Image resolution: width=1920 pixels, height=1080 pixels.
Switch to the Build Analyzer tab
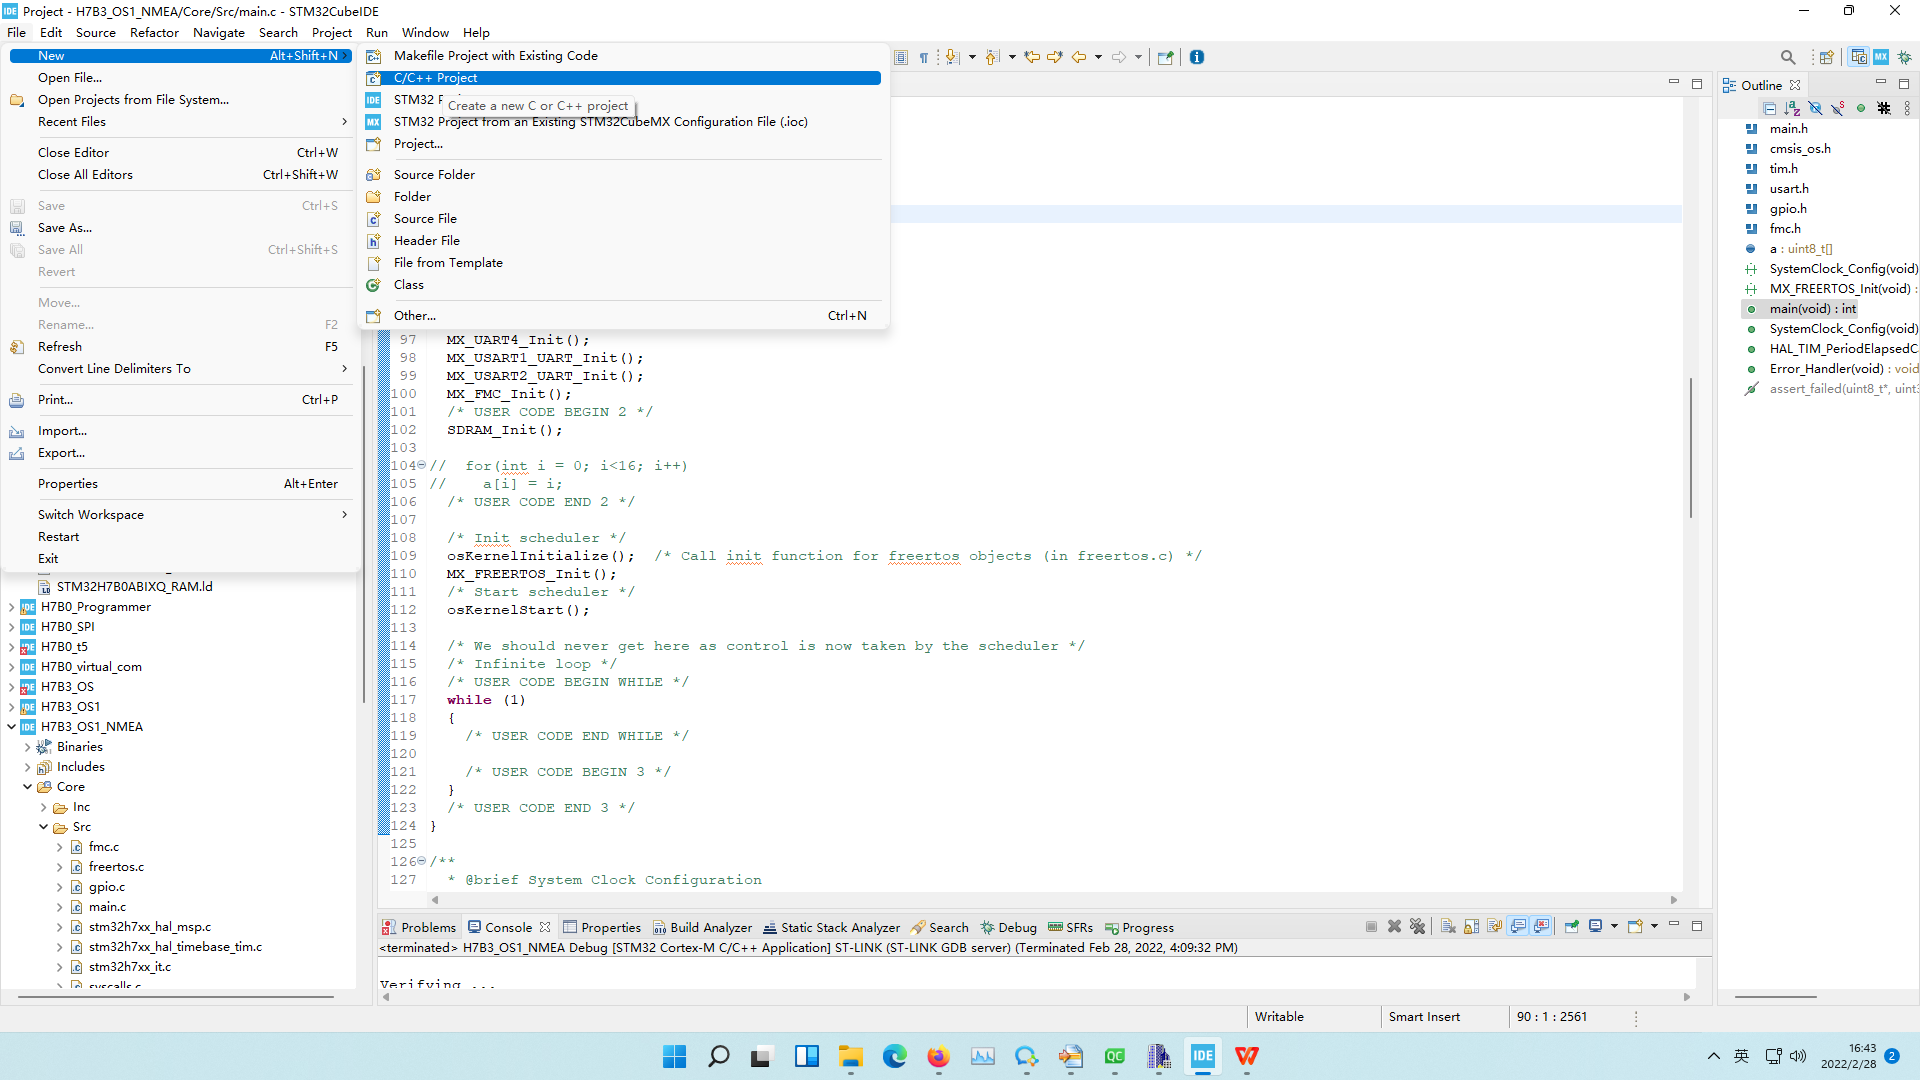[702, 927]
